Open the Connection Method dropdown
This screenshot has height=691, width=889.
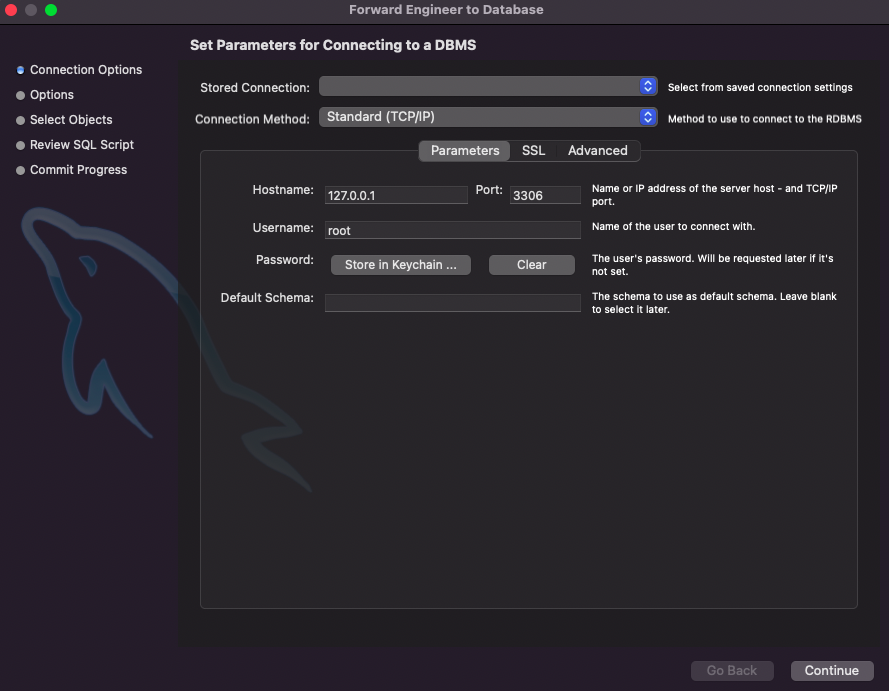[x=488, y=117]
